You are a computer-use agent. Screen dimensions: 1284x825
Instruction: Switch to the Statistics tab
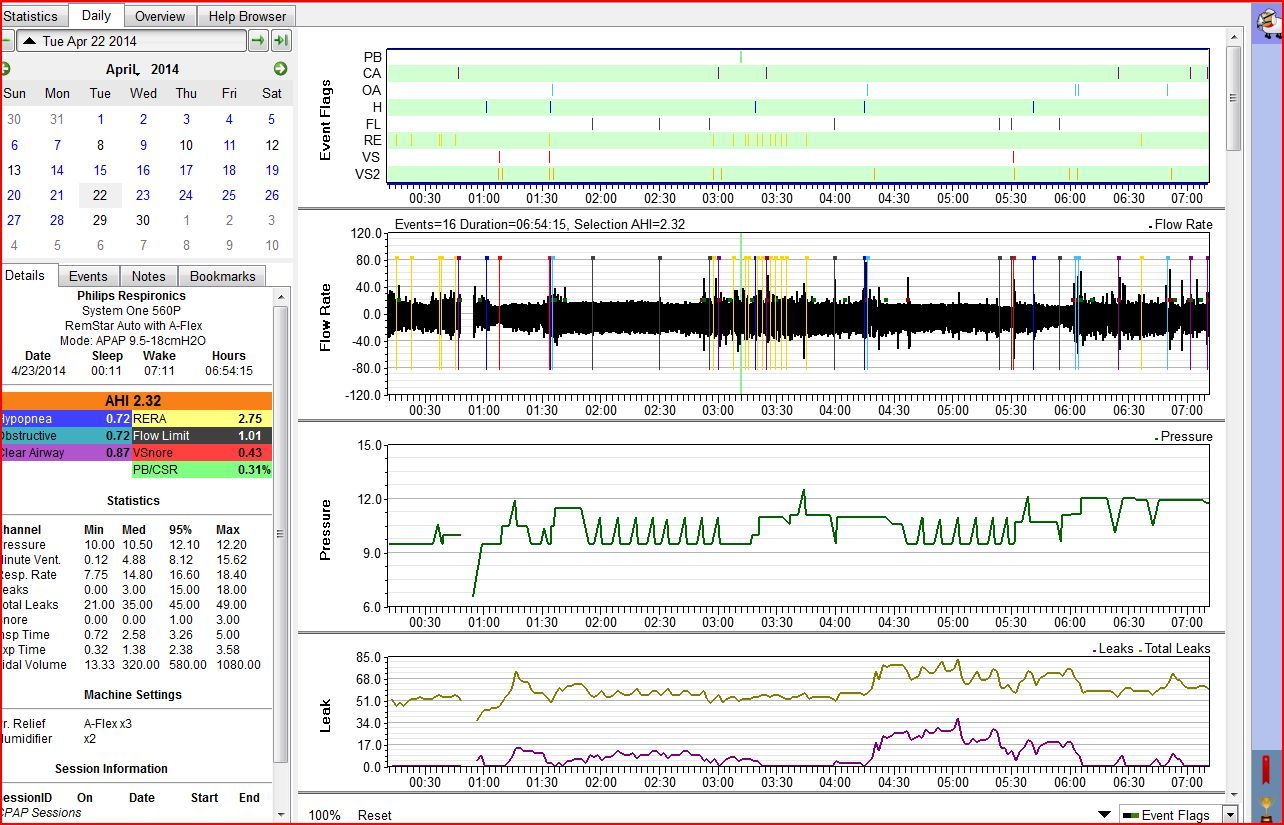click(x=32, y=16)
